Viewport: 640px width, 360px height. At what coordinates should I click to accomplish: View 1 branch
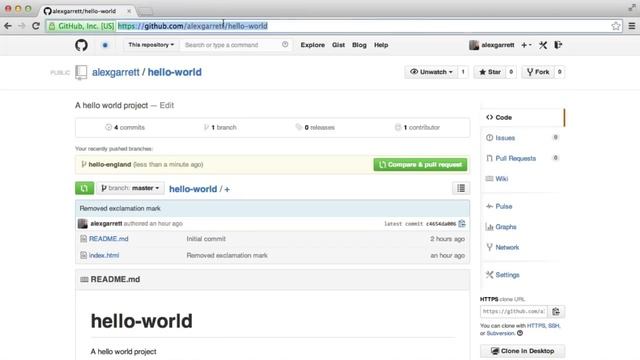pos(220,127)
